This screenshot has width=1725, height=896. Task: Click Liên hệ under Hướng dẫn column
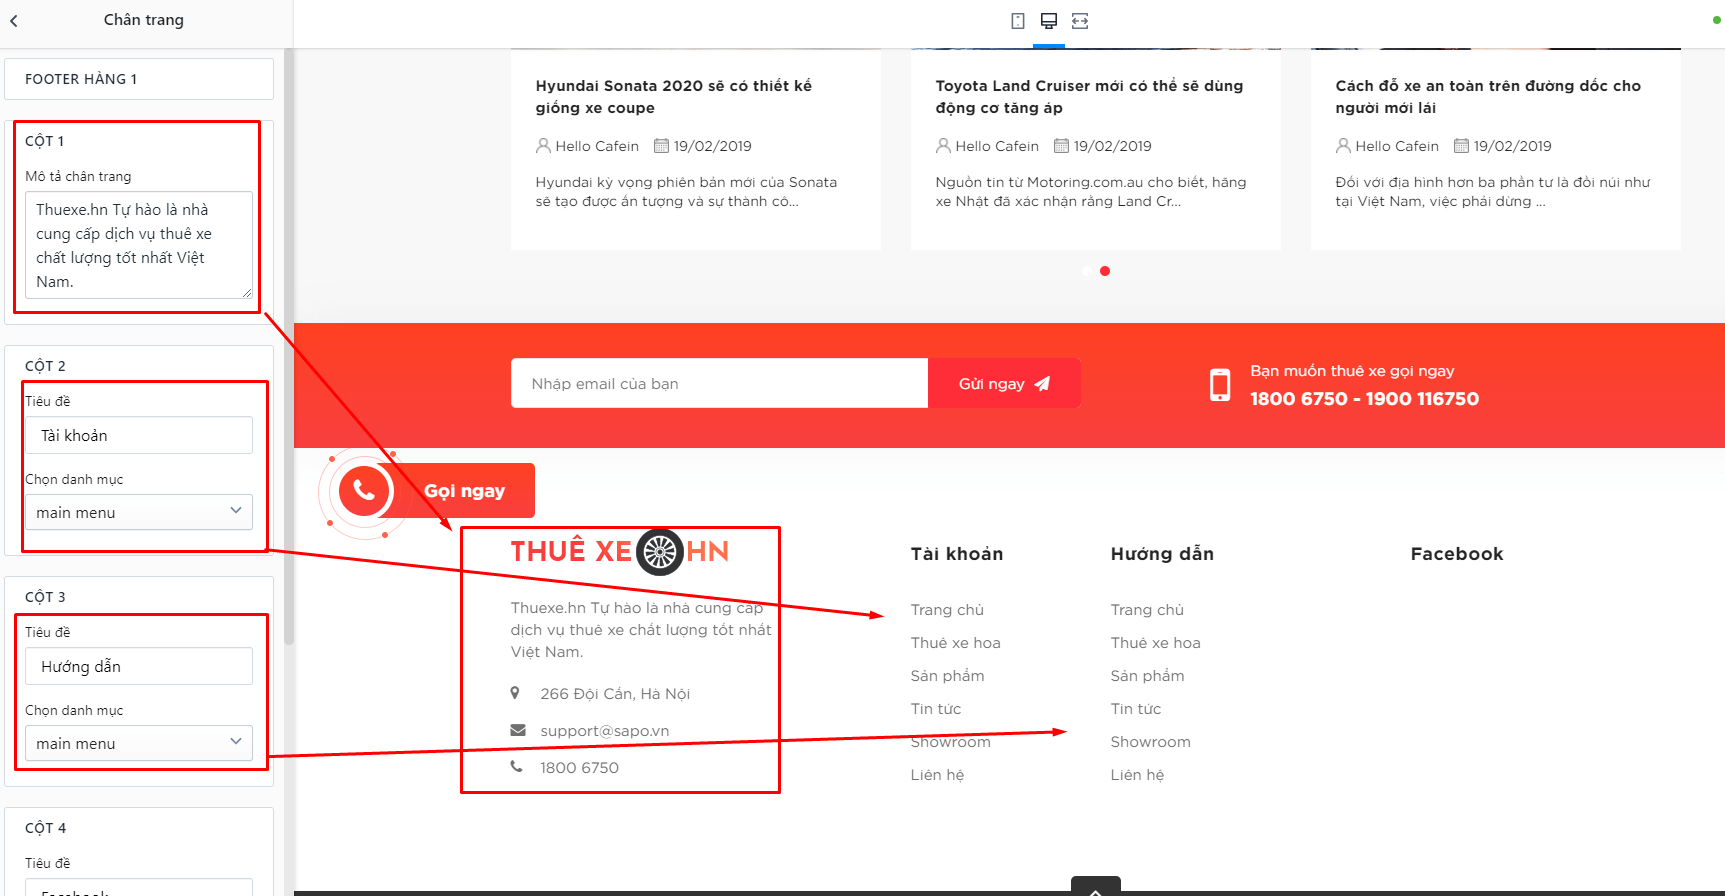click(1137, 775)
